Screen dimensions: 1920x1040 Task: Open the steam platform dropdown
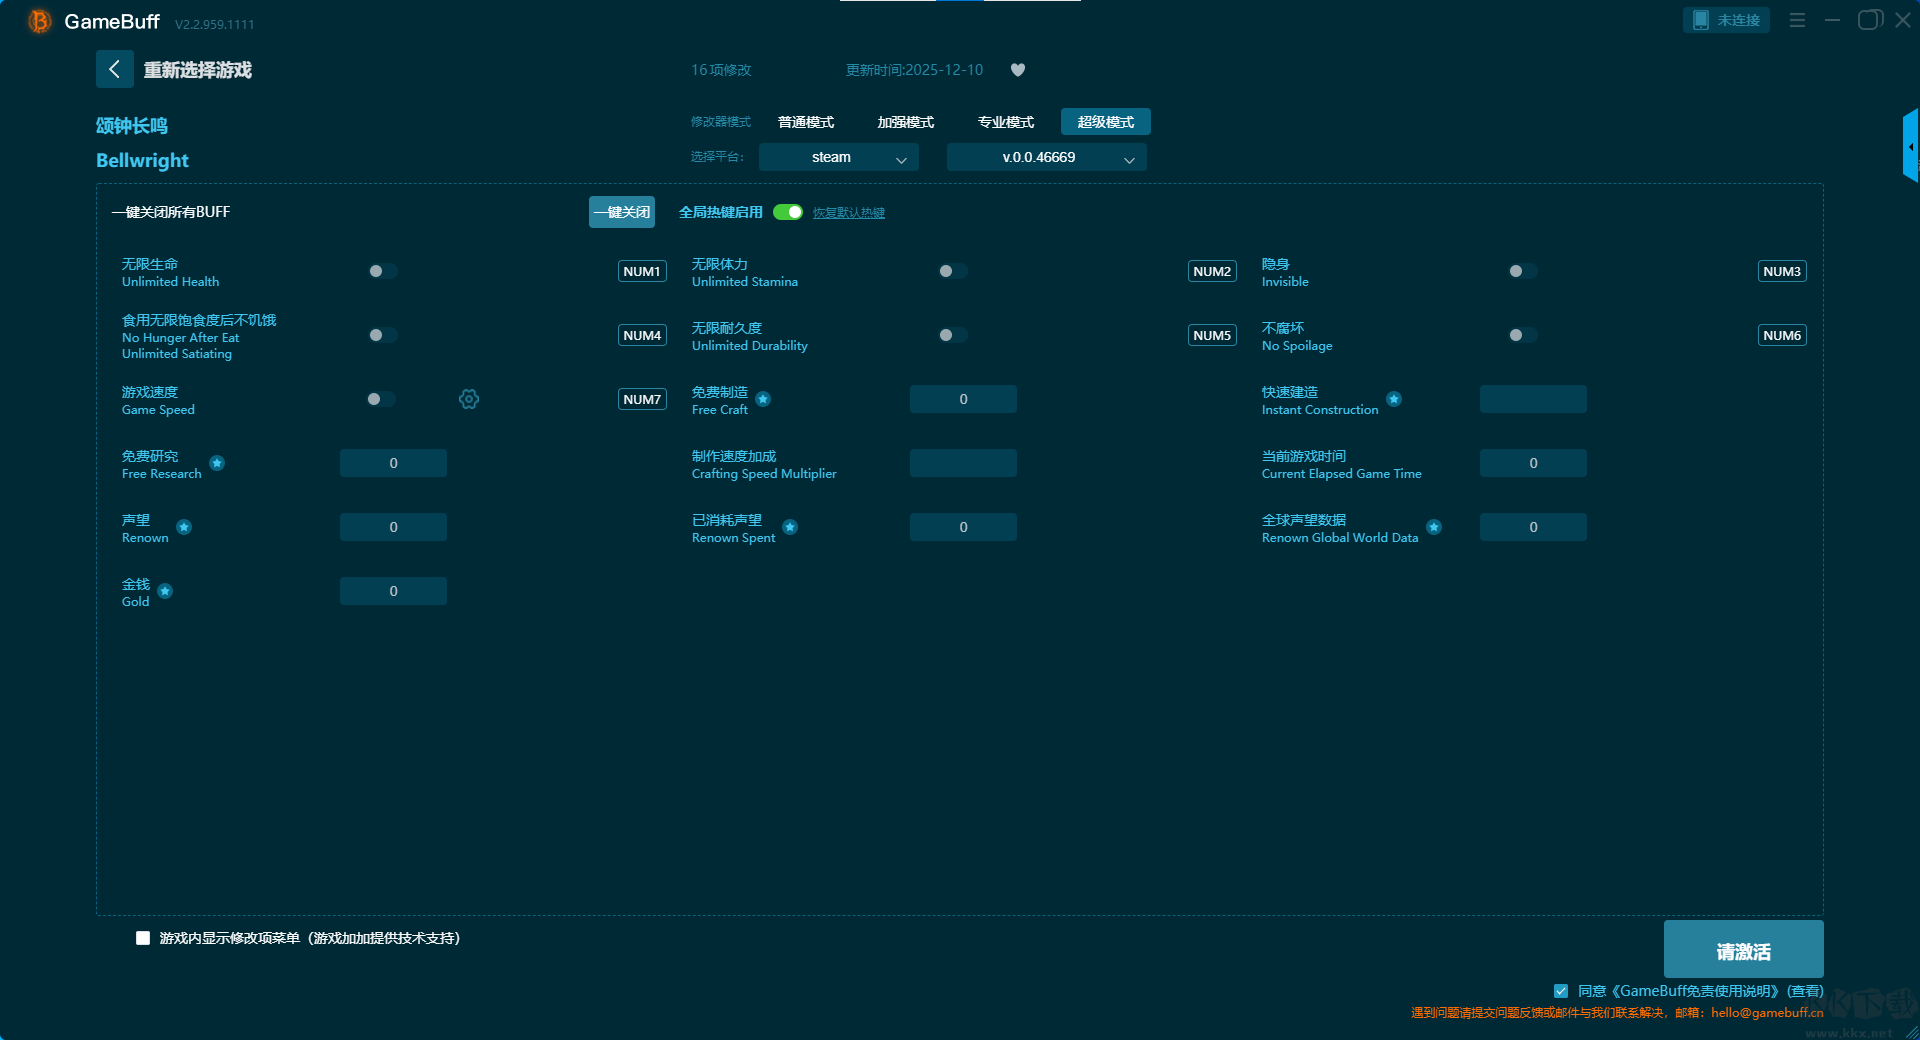[x=838, y=158]
